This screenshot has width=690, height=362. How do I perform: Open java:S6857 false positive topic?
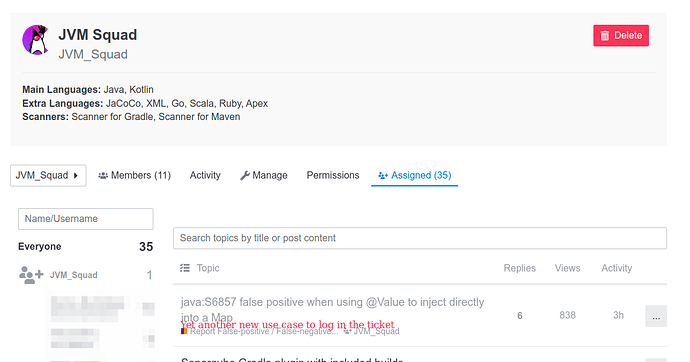coord(332,310)
